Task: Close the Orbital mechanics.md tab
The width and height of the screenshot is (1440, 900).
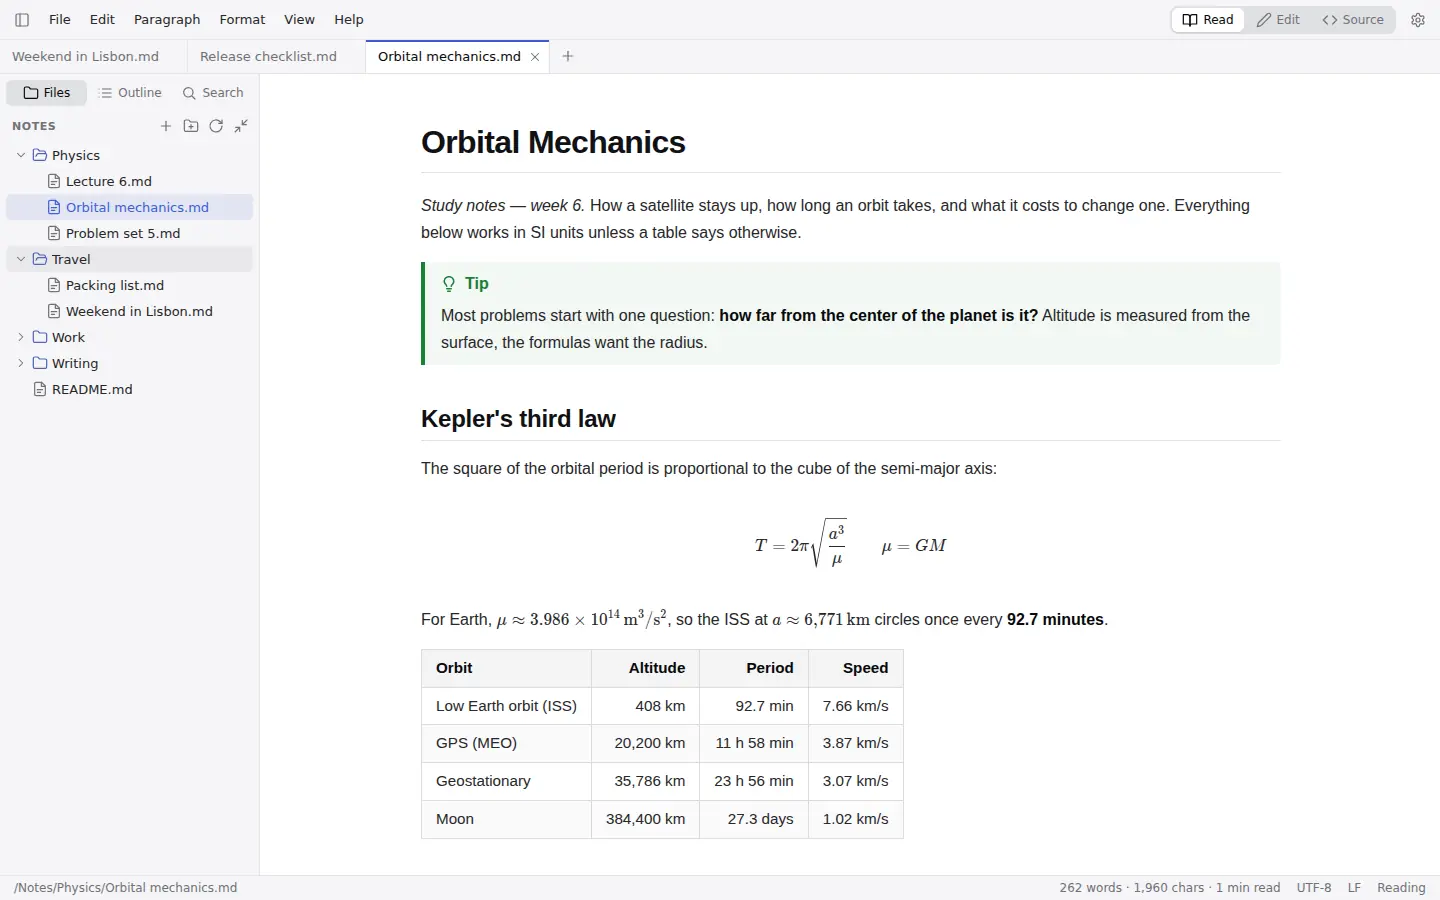Action: pos(535,57)
